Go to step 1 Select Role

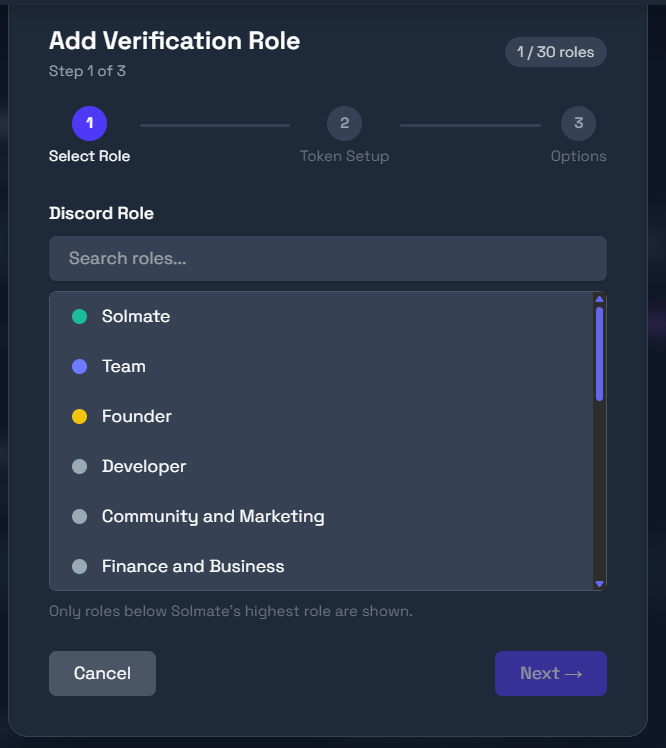tap(89, 124)
